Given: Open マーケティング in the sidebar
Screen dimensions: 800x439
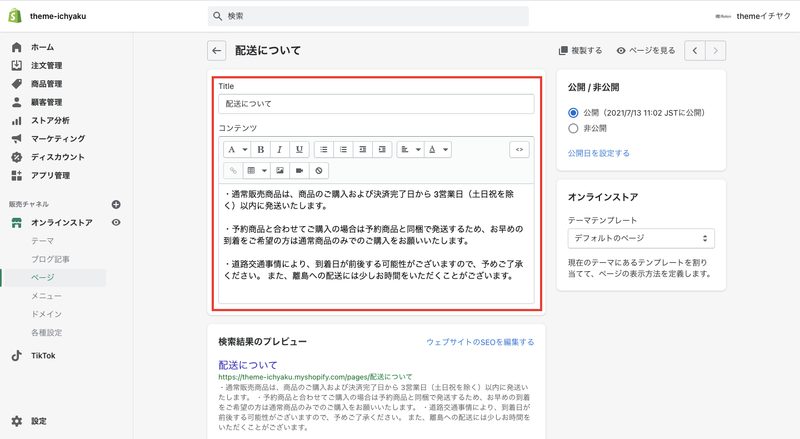Looking at the screenshot, I should point(58,138).
